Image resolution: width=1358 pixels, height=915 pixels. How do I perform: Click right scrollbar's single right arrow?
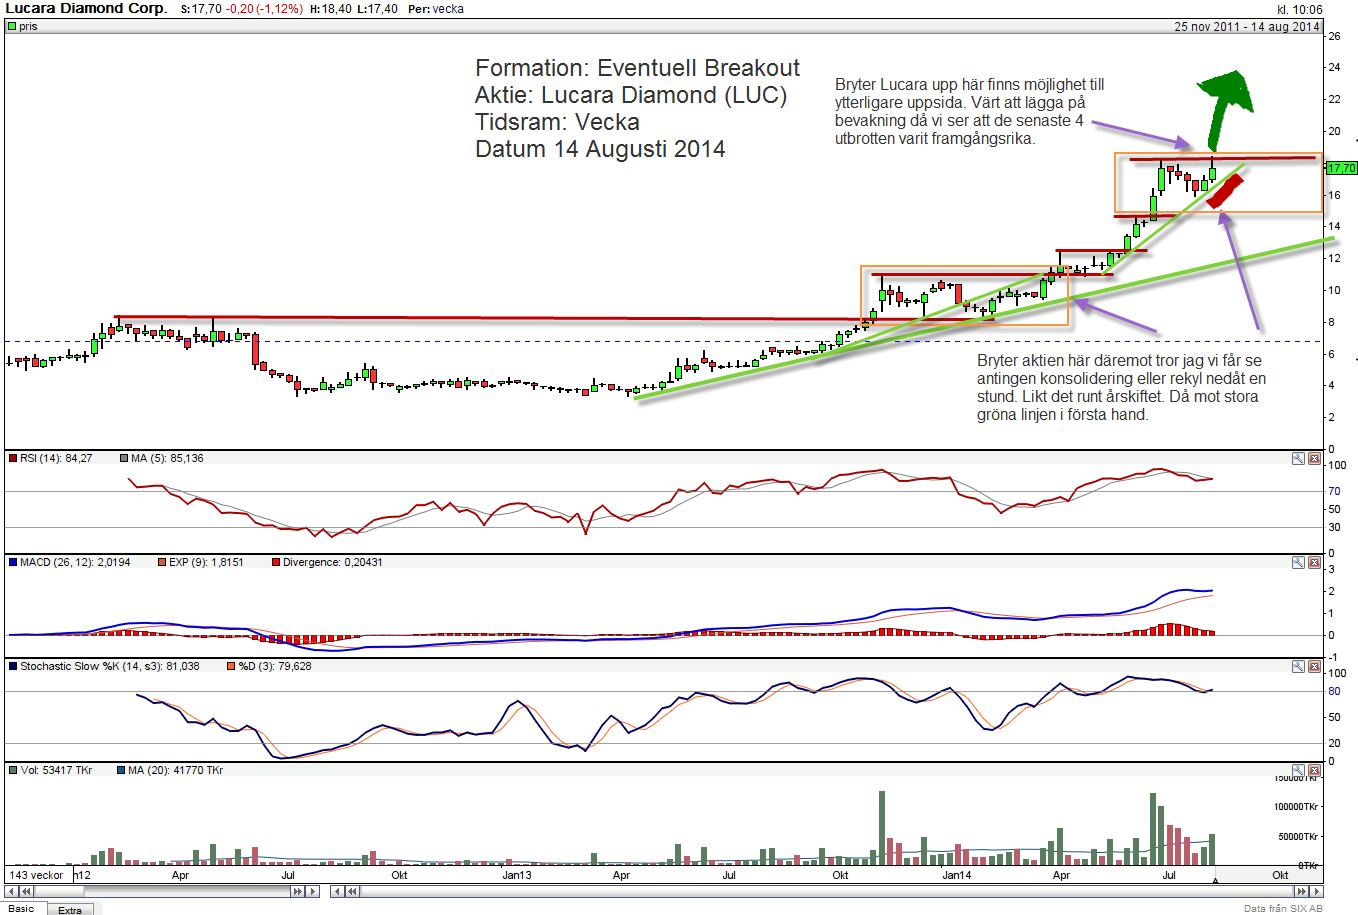(1316, 892)
